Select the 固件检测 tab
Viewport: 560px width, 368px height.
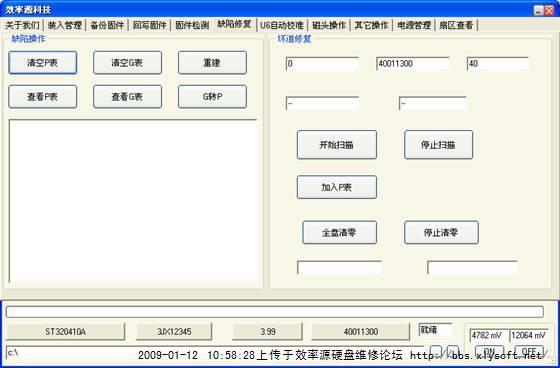[192, 25]
